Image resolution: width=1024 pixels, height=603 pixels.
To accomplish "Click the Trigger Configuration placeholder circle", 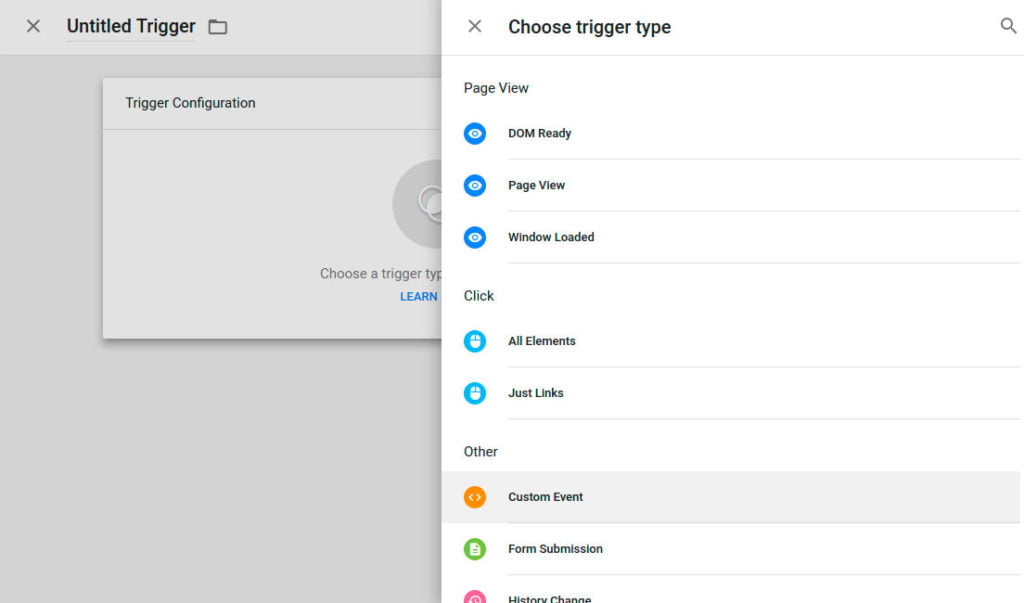I will [418, 204].
